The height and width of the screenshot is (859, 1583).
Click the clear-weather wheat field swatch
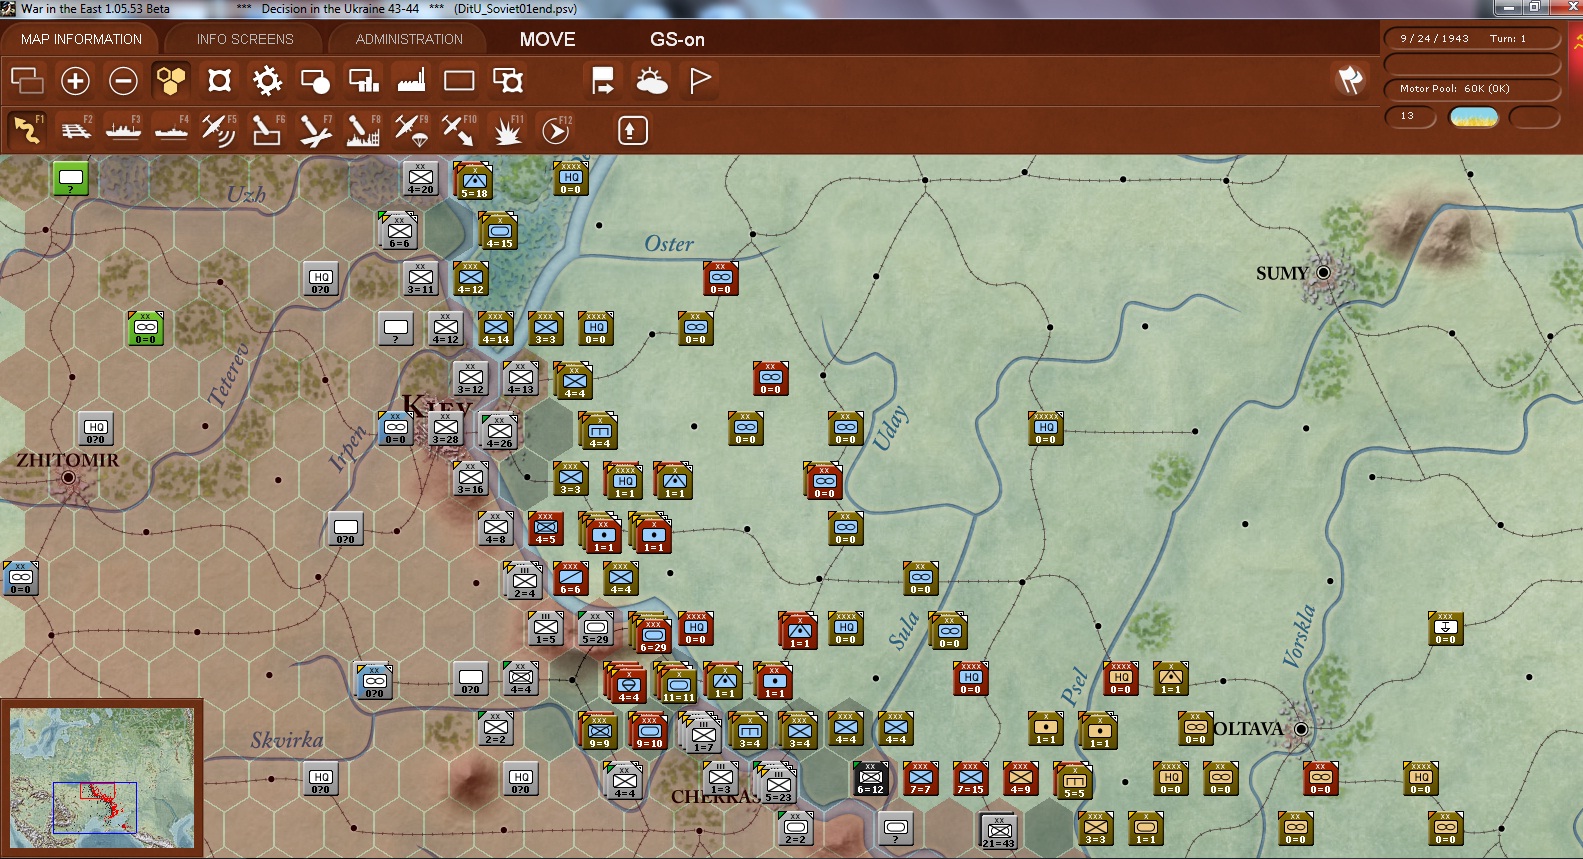[1474, 117]
